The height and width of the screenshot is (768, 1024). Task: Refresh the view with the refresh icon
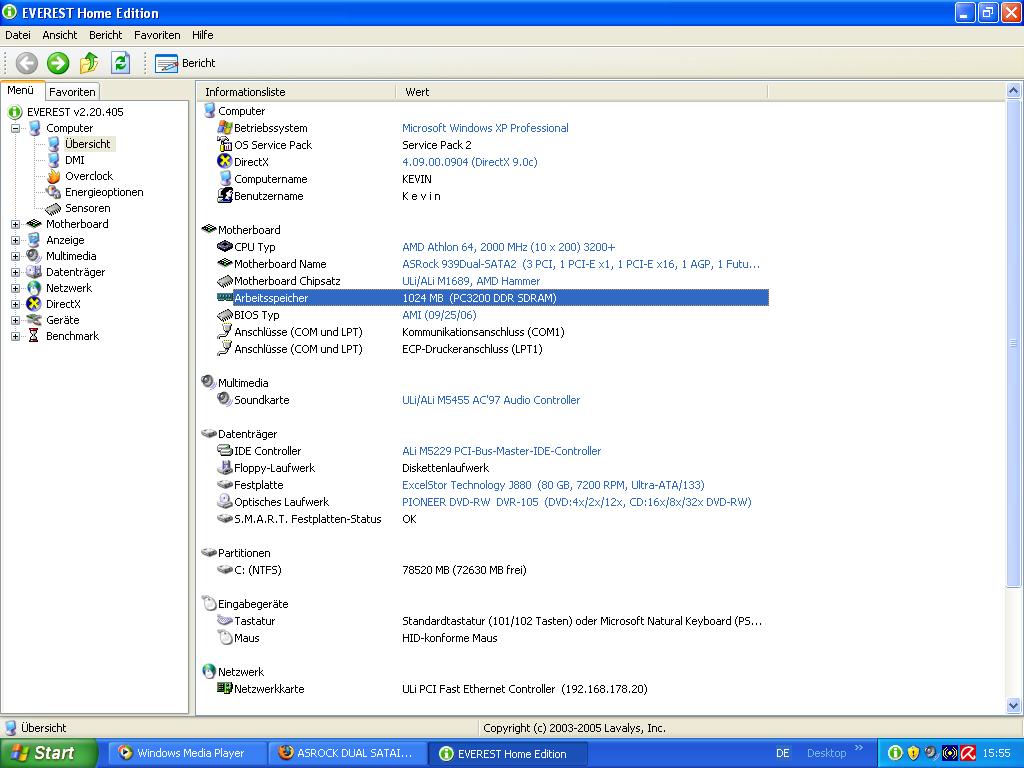[x=120, y=63]
